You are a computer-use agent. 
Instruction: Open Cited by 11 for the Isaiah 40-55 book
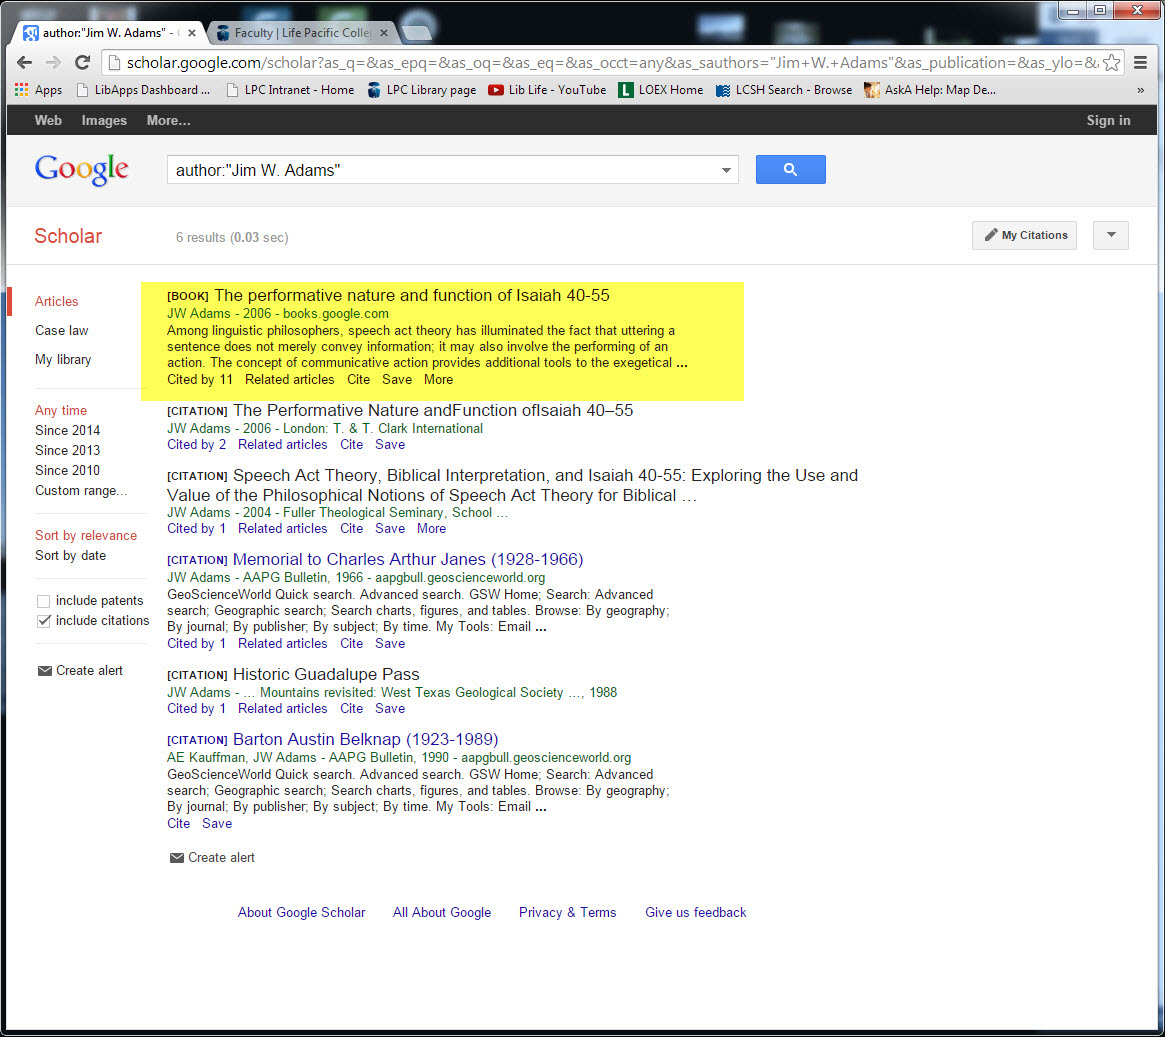(200, 380)
